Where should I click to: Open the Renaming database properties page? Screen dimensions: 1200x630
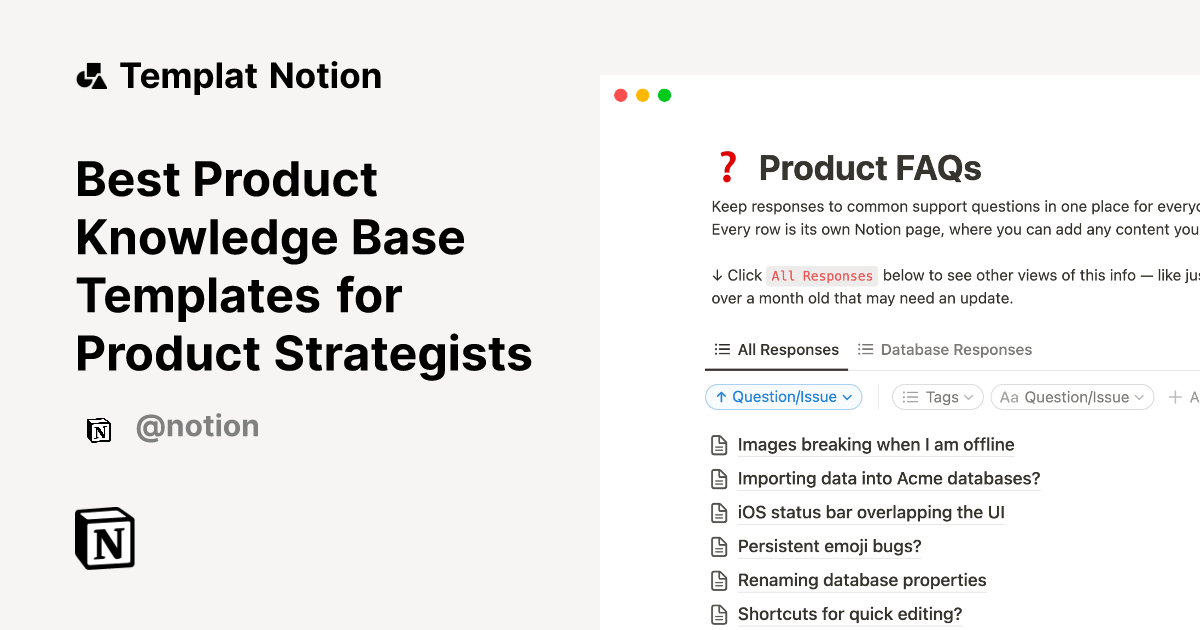(x=861, y=580)
